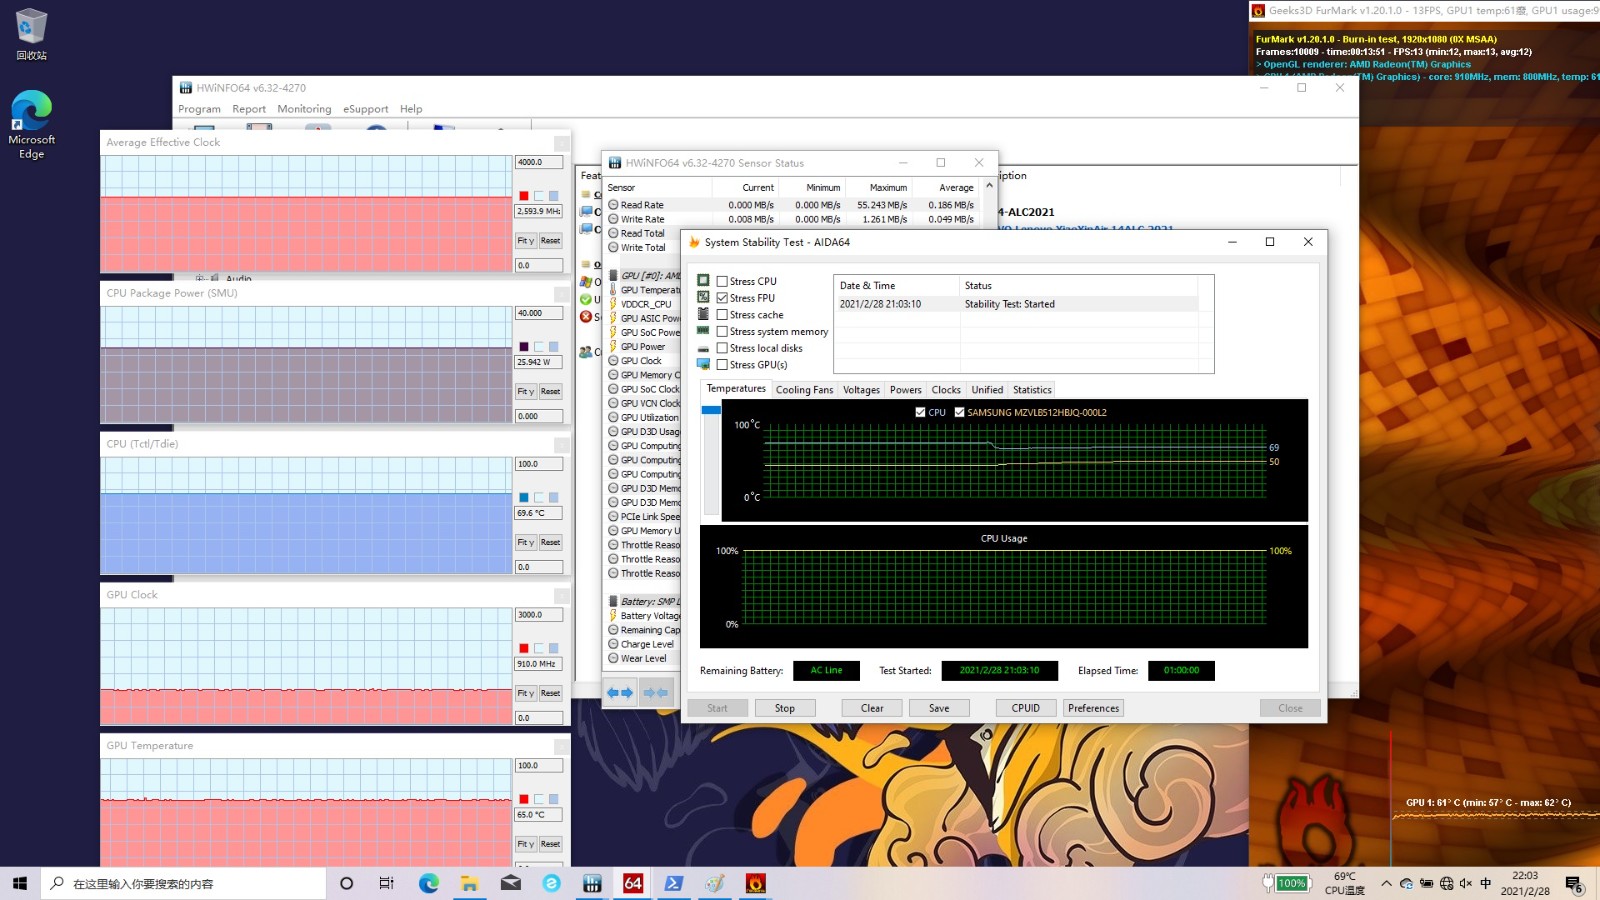Viewport: 1600px width, 900px height.
Task: Open the Mail app on the taskbar
Action: [x=511, y=883]
